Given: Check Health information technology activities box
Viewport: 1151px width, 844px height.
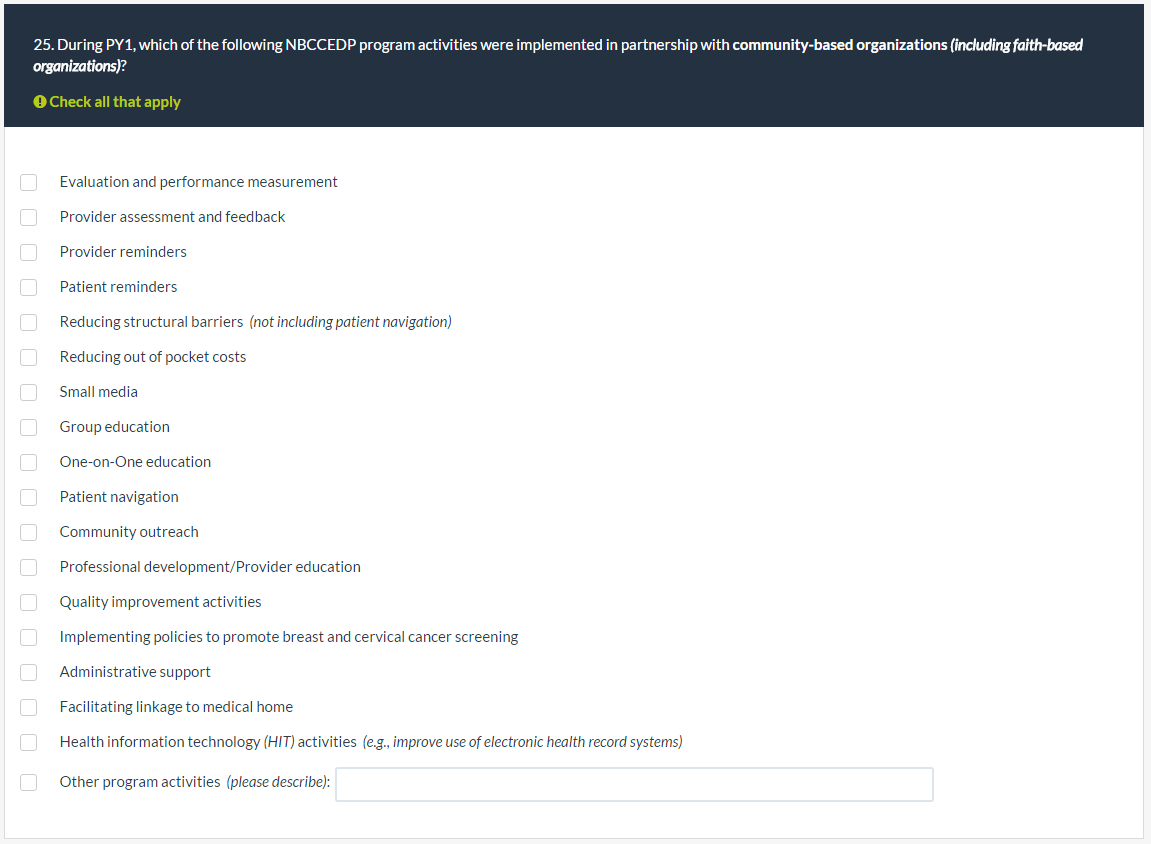Looking at the screenshot, I should coord(29,742).
